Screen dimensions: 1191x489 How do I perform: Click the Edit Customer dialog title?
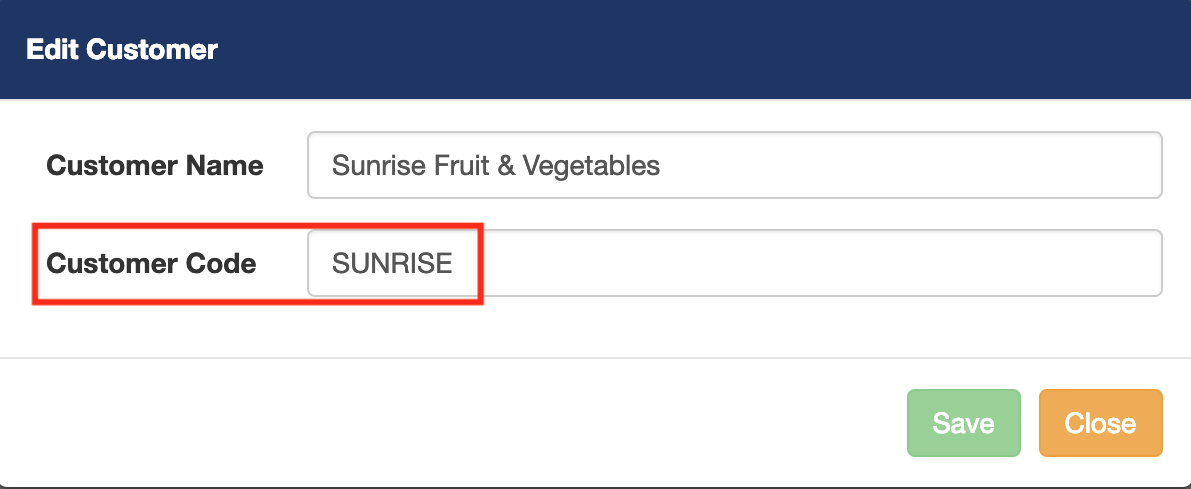point(121,49)
